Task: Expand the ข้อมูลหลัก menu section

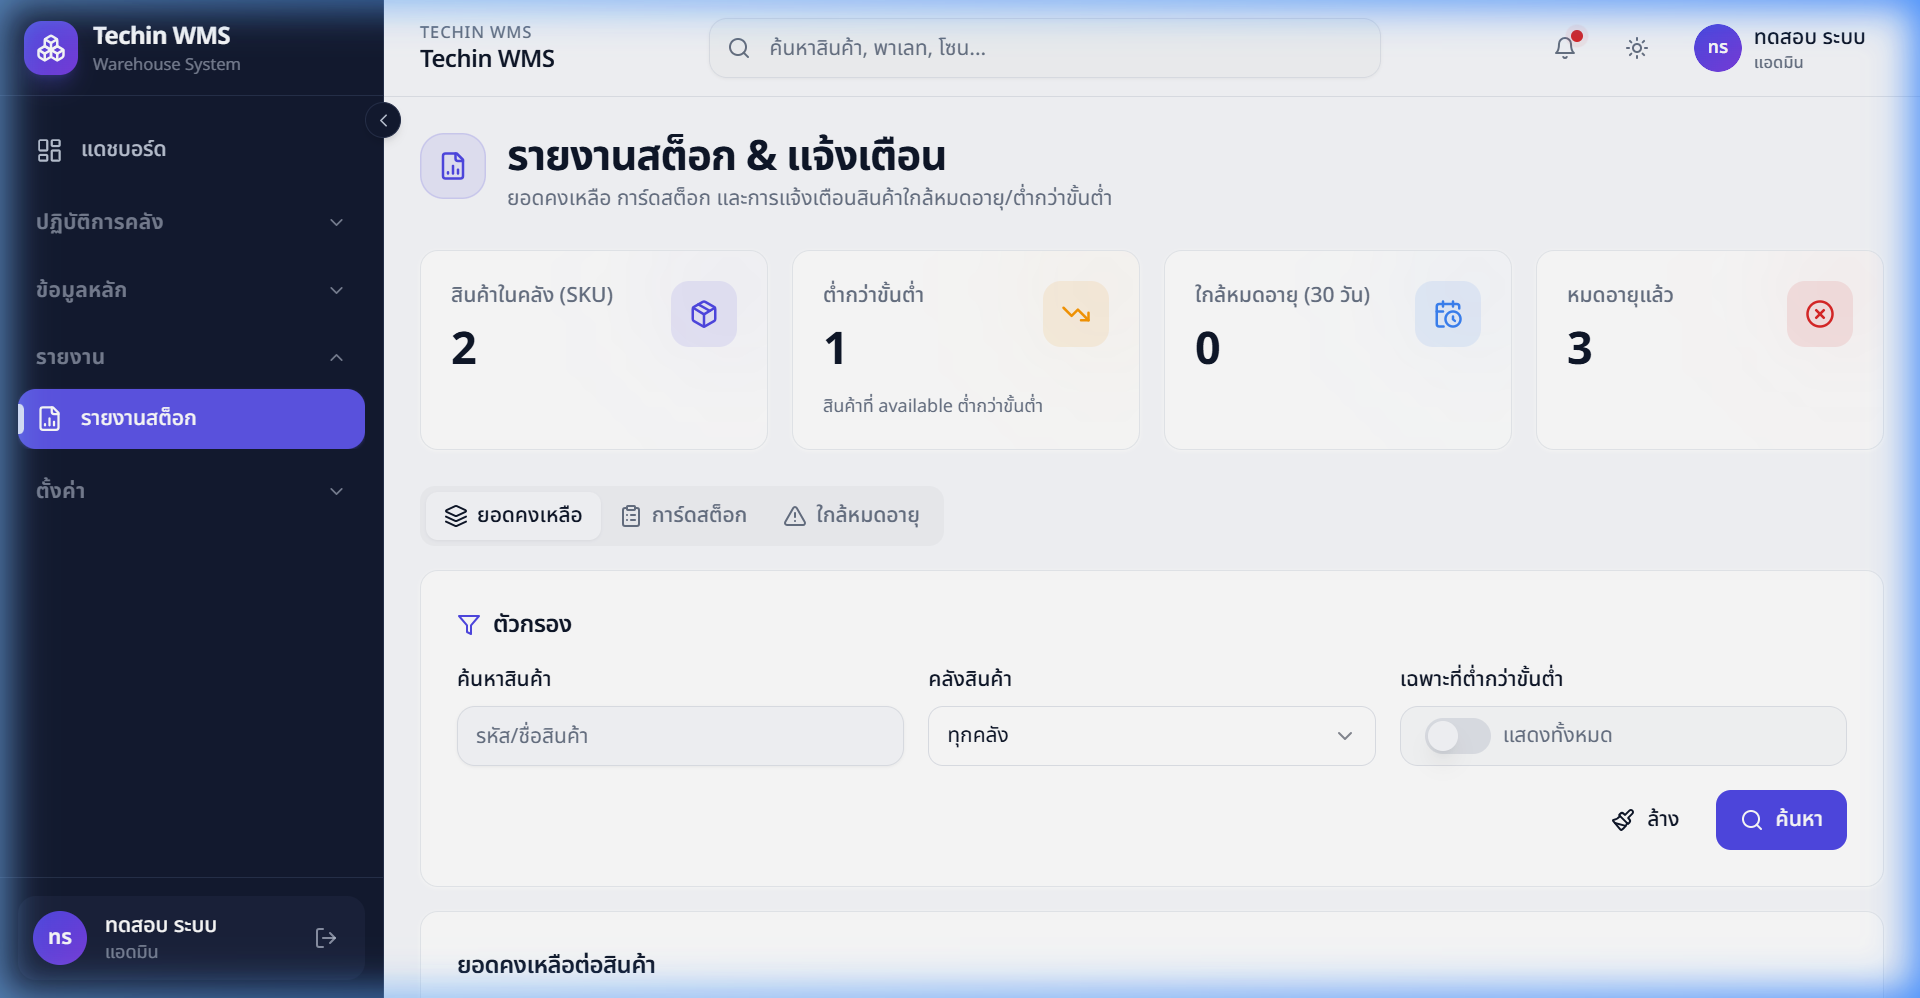Action: pyautogui.click(x=192, y=290)
